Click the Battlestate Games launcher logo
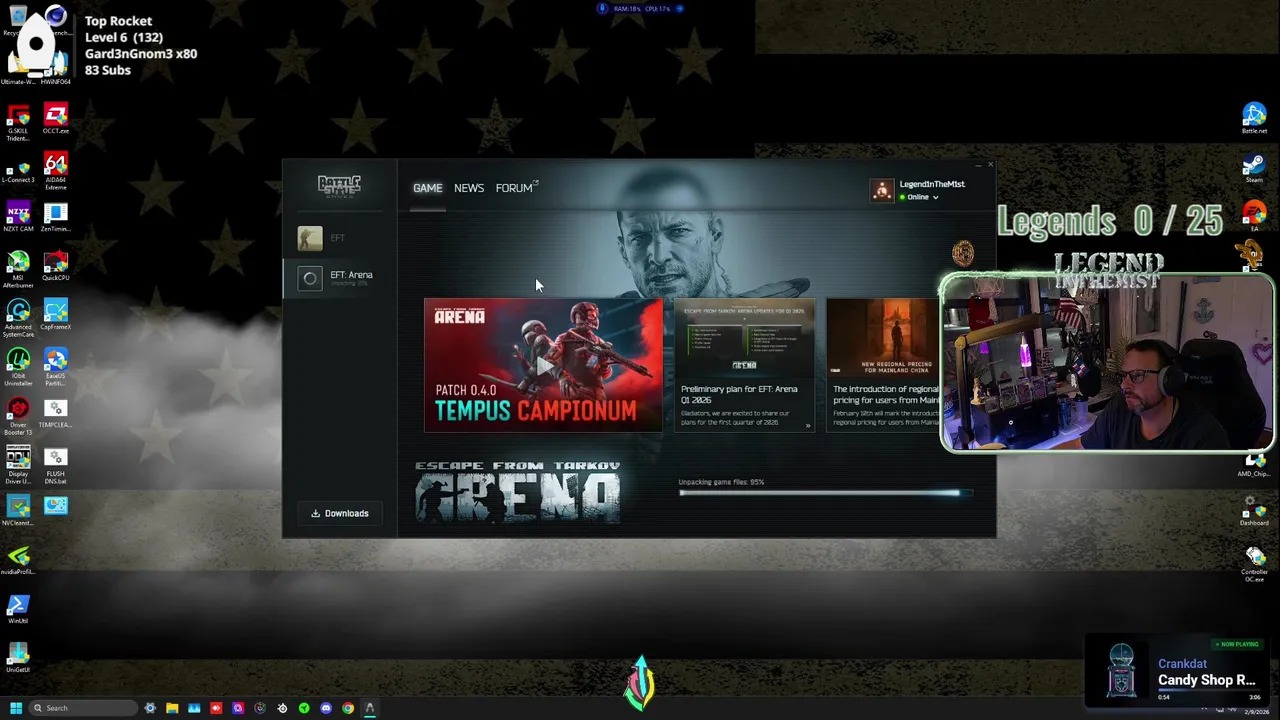This screenshot has height=720, width=1280. [339, 186]
